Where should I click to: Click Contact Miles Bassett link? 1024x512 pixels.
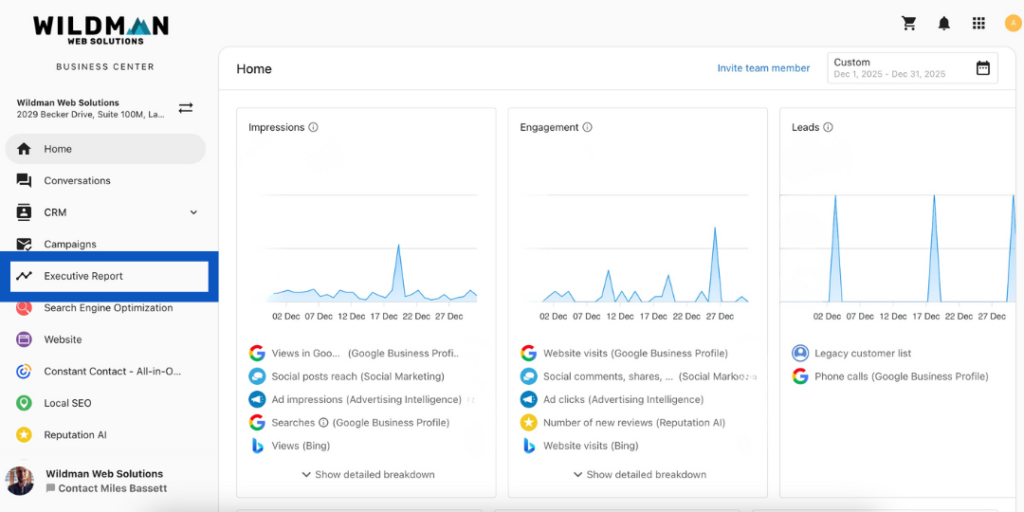(x=111, y=489)
